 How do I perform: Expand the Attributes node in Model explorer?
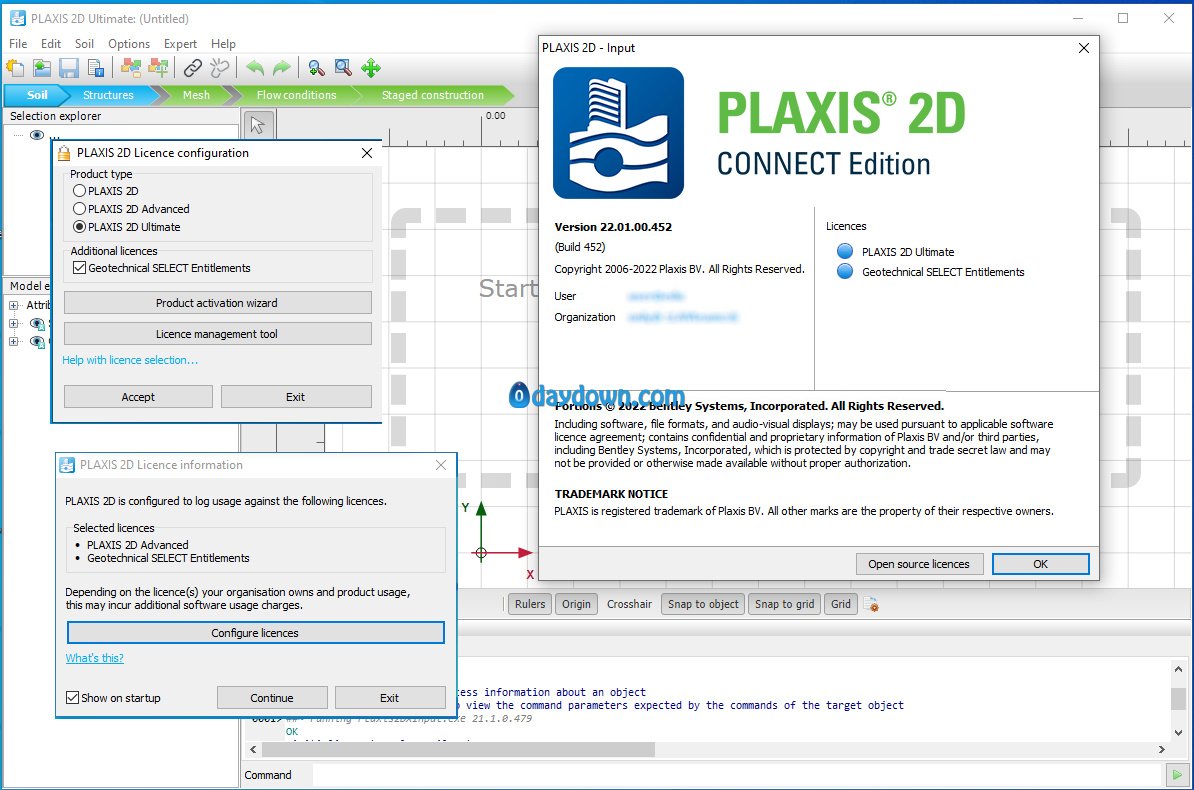click(14, 305)
